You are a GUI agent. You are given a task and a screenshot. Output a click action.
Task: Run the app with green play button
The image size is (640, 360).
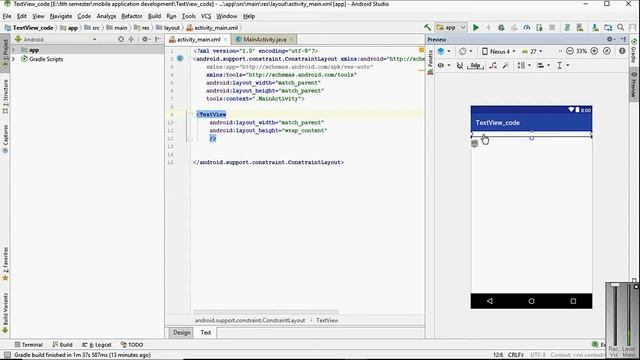click(x=476, y=28)
